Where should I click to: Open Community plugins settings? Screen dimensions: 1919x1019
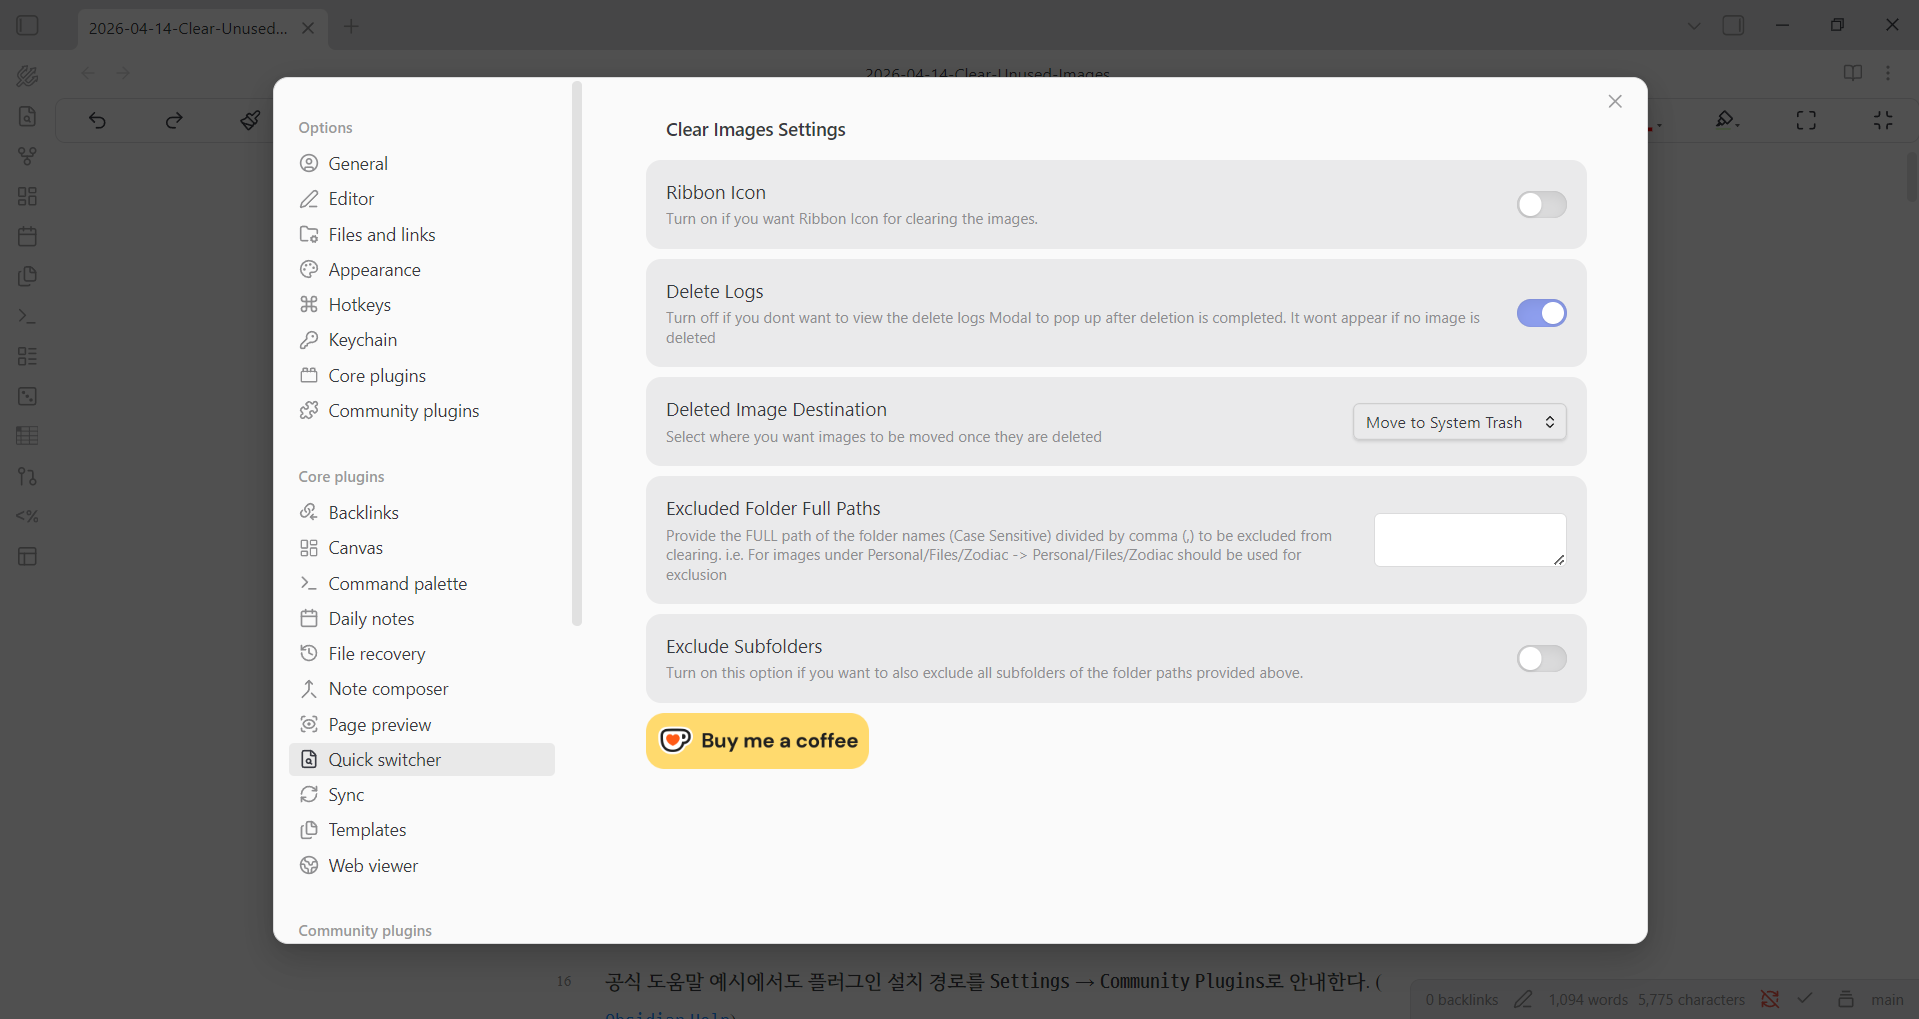point(422,411)
